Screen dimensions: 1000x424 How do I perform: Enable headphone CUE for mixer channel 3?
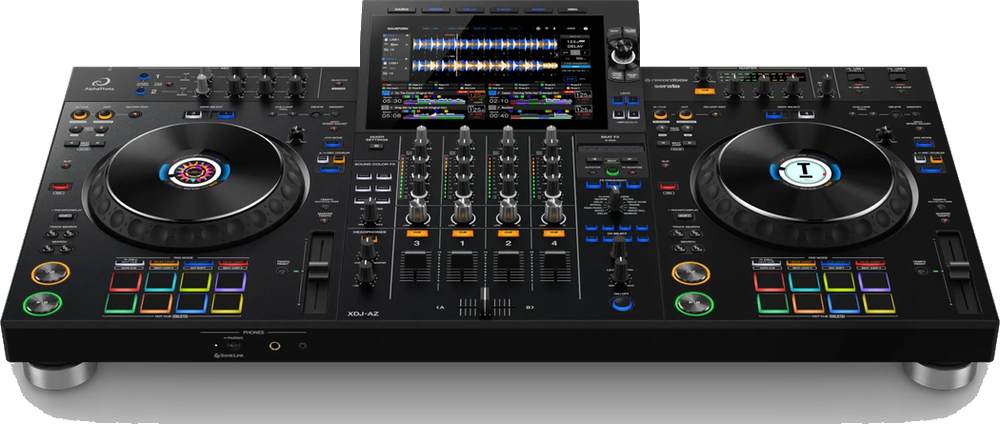417,233
